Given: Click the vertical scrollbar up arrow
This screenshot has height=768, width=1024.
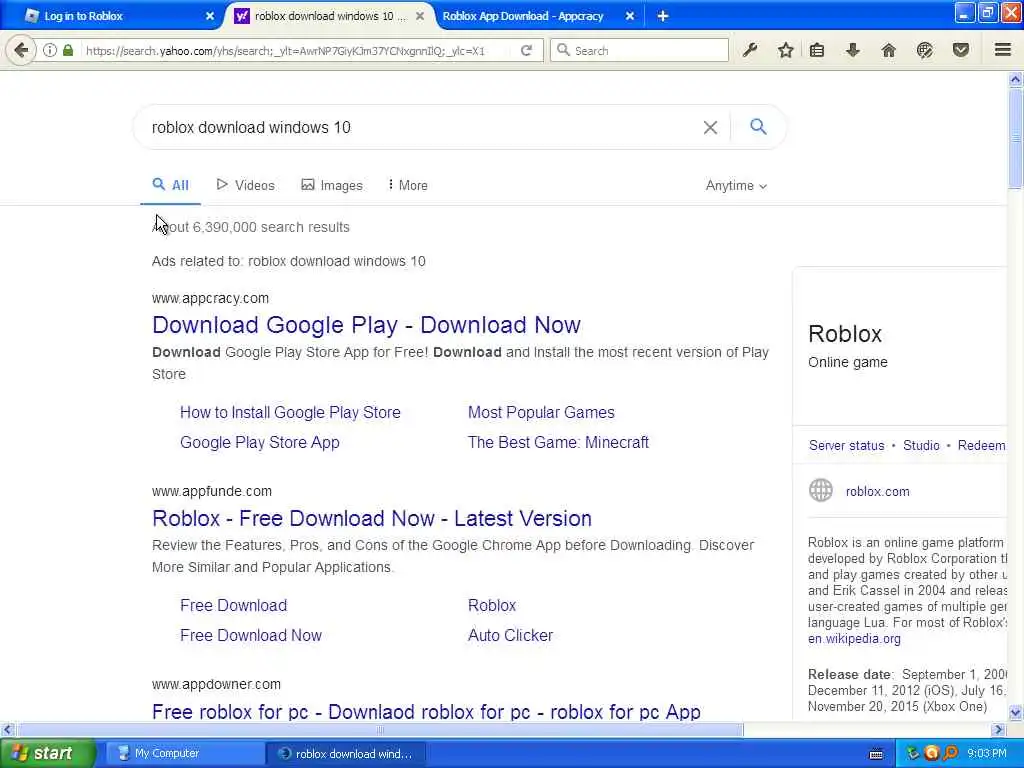Looking at the screenshot, I should 1015,80.
